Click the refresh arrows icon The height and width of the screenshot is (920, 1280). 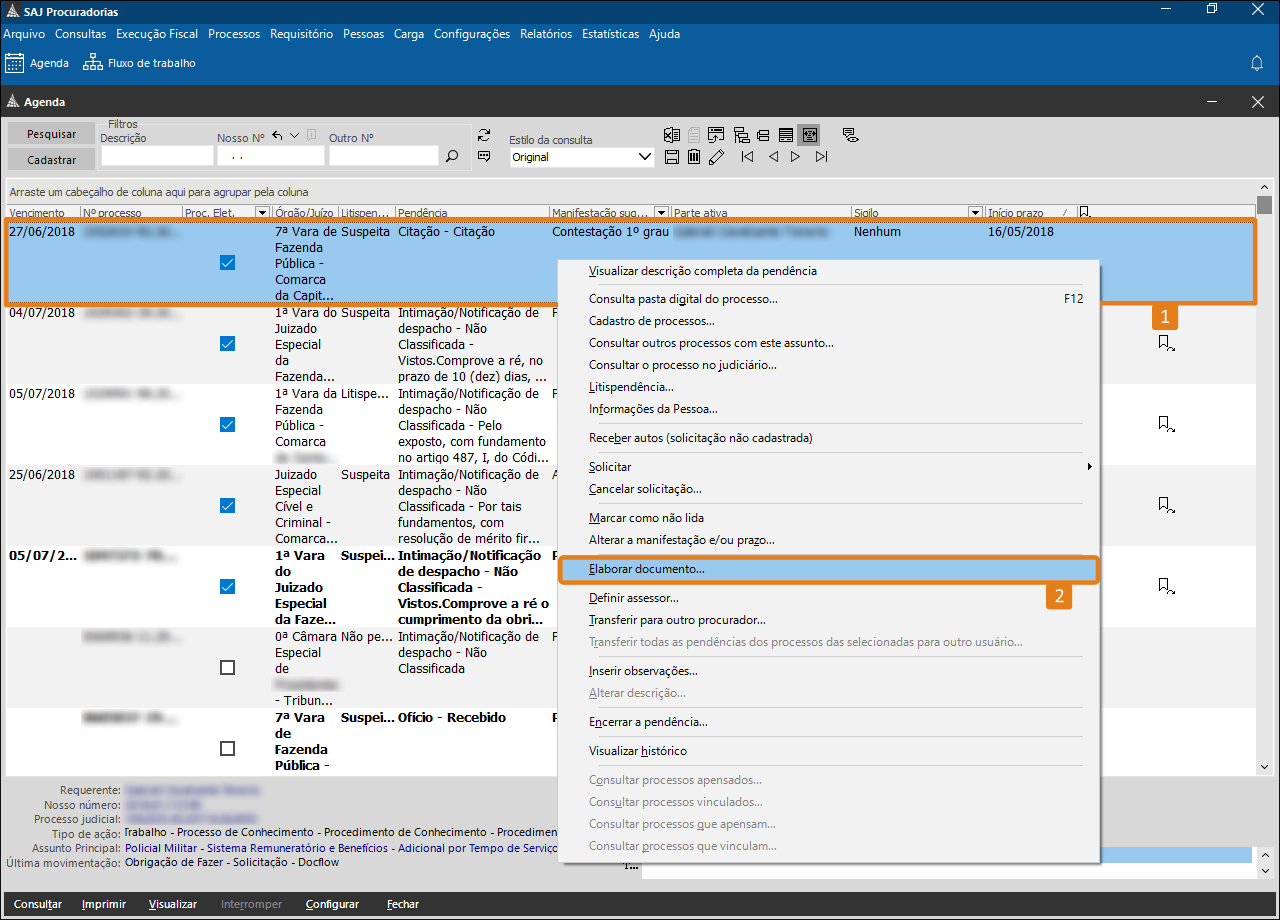click(484, 135)
